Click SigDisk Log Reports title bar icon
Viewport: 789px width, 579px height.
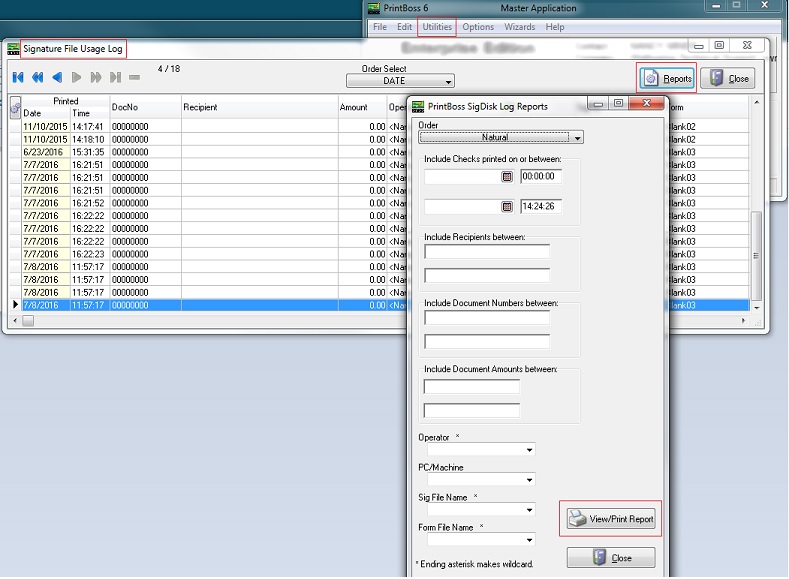coord(418,107)
